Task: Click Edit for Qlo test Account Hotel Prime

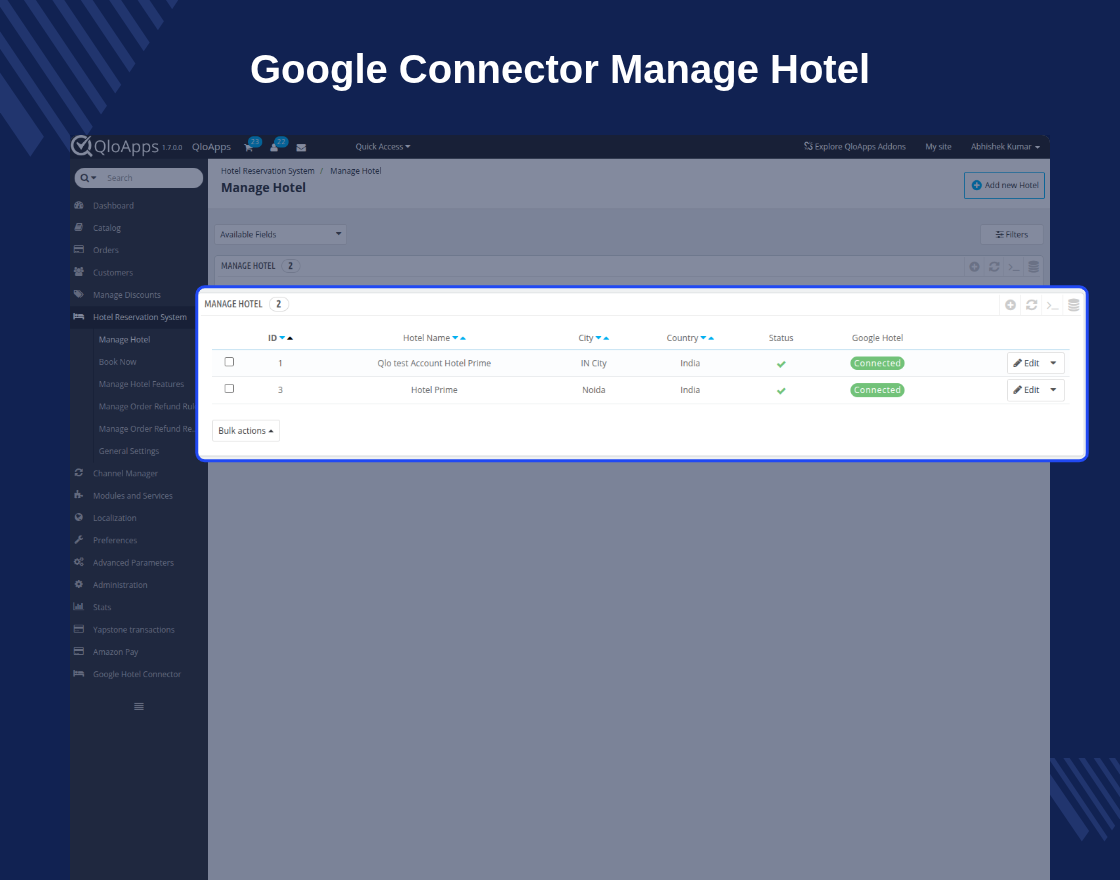Action: [1026, 363]
